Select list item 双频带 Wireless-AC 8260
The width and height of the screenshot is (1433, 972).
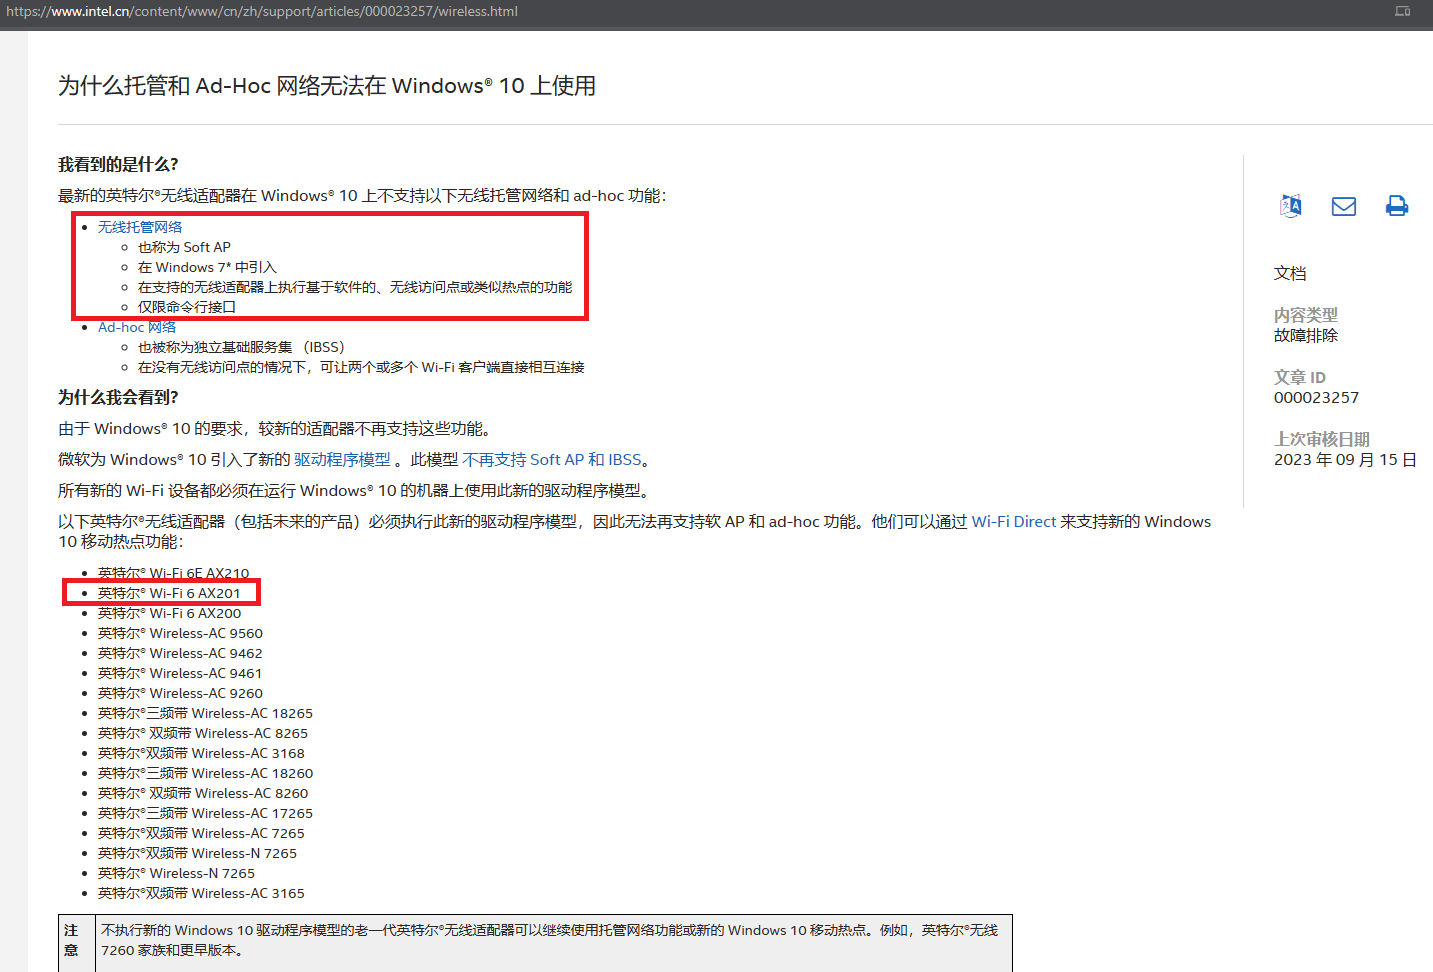tap(203, 793)
